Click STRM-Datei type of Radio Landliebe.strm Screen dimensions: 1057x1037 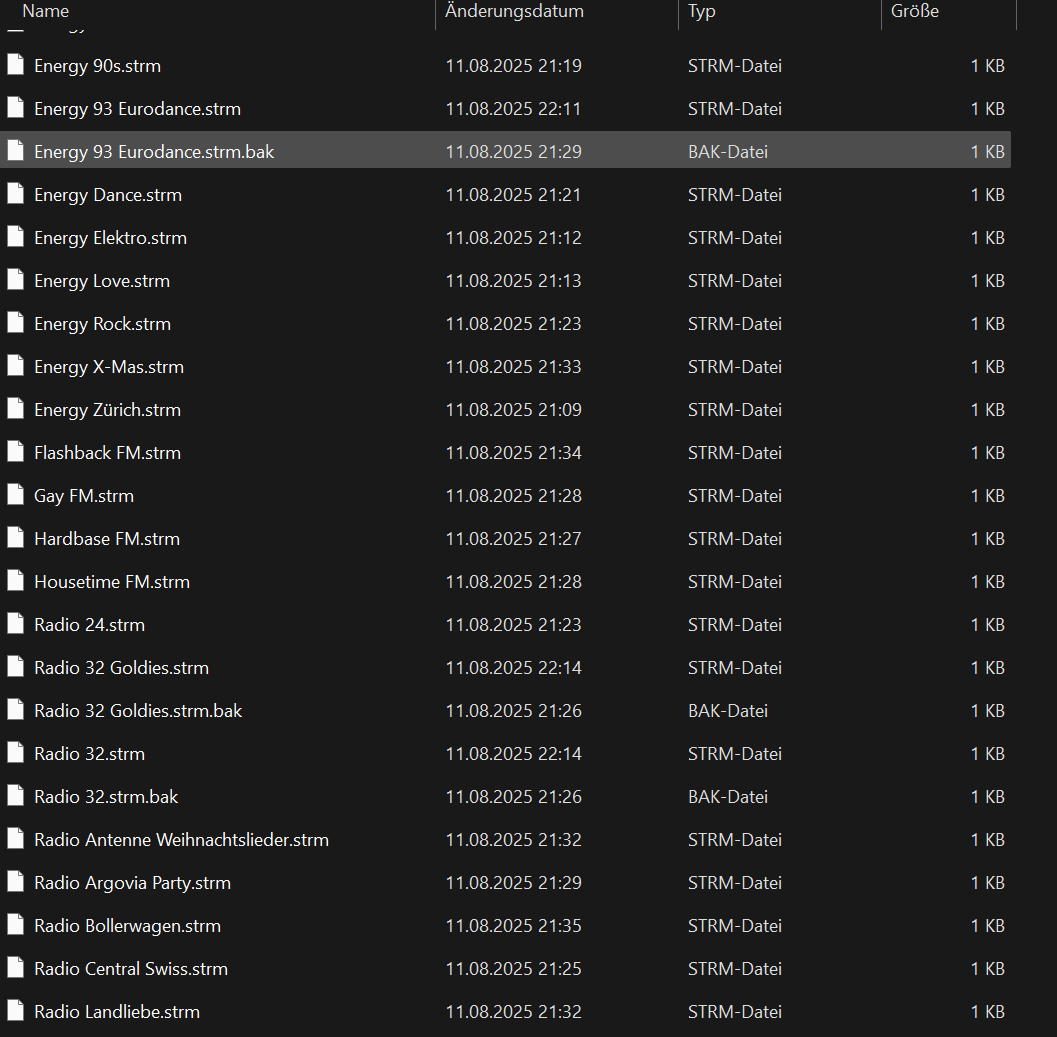point(735,1012)
